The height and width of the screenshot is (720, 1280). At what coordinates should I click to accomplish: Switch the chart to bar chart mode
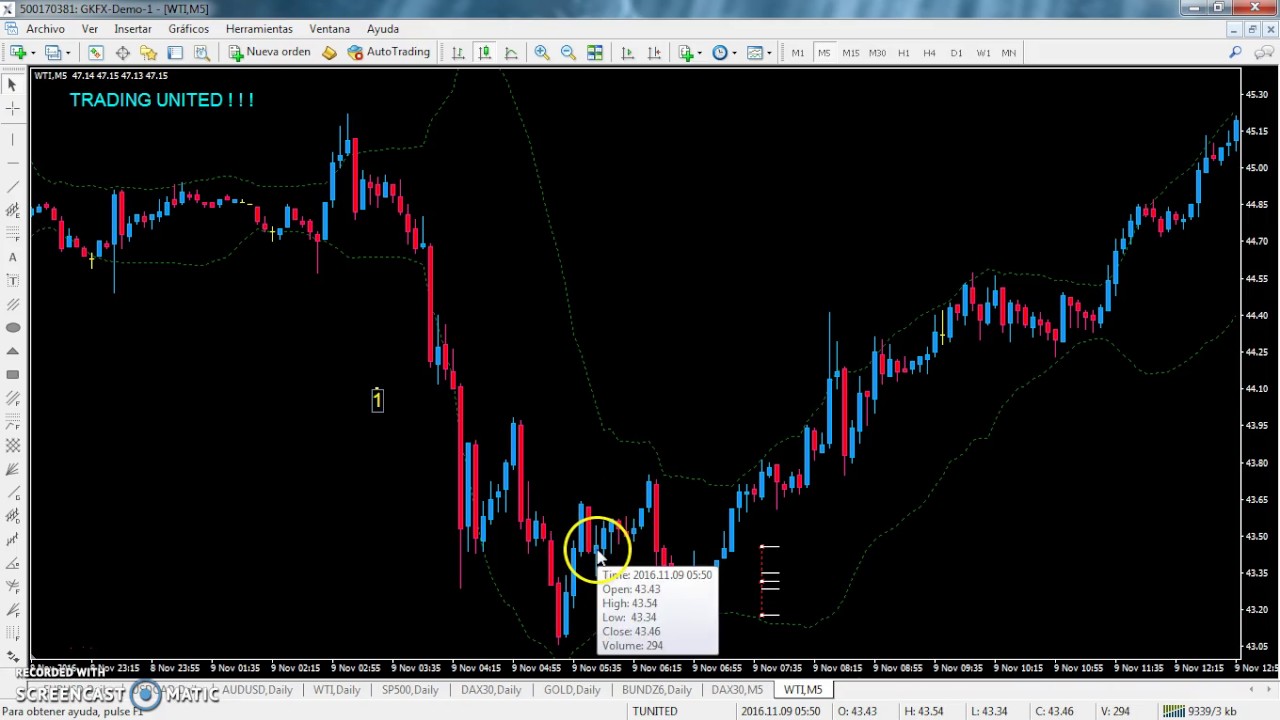click(x=458, y=53)
